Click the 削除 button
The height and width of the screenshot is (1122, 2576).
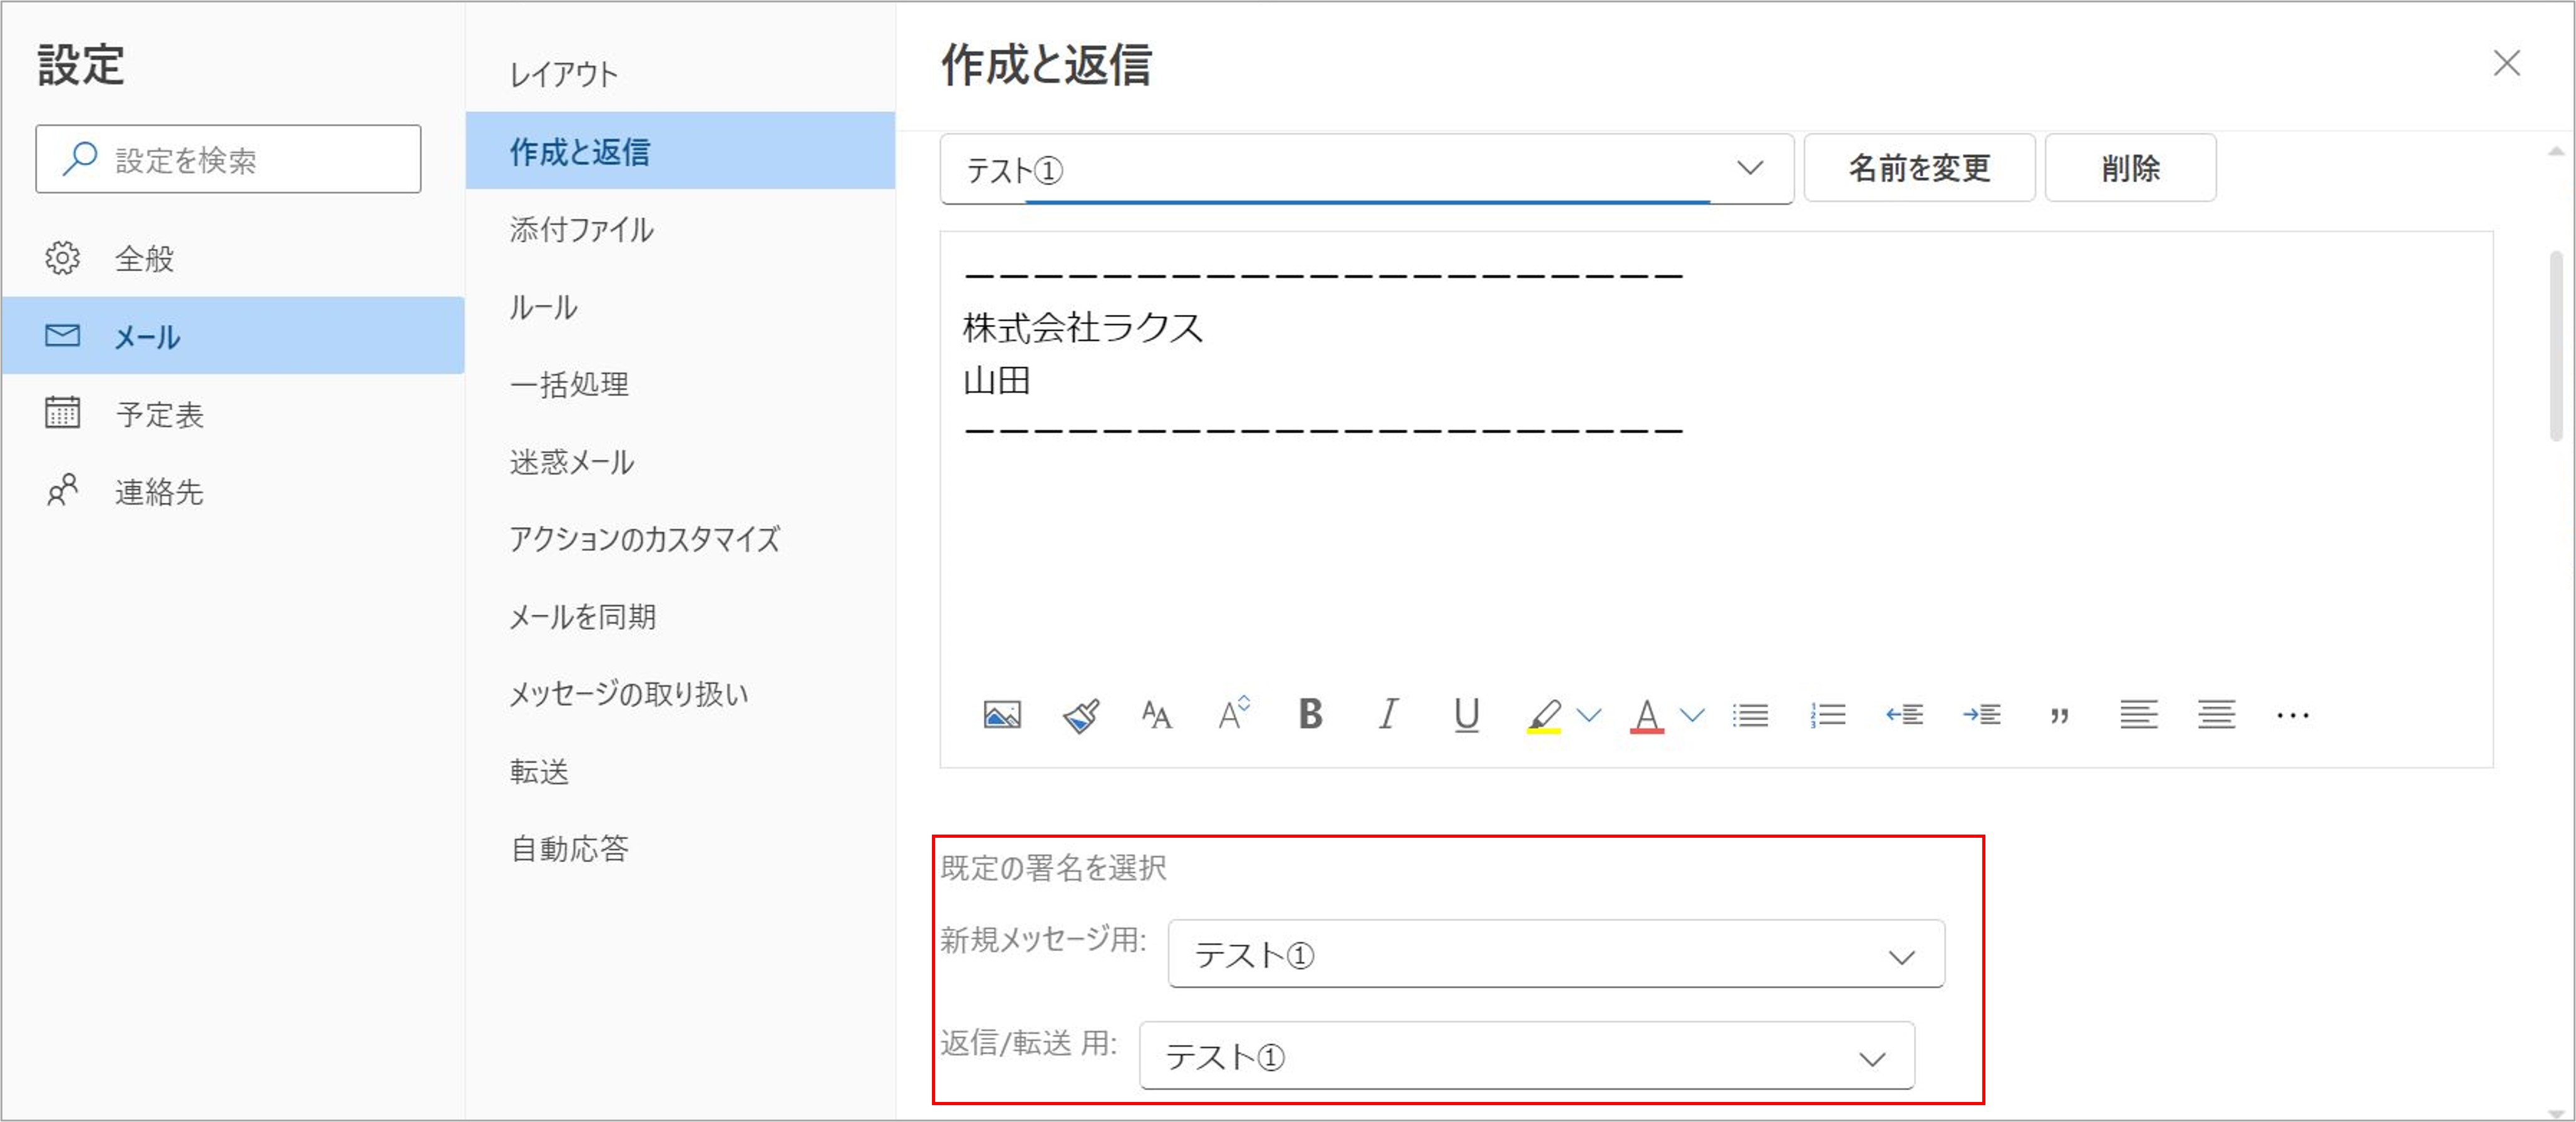click(2130, 168)
